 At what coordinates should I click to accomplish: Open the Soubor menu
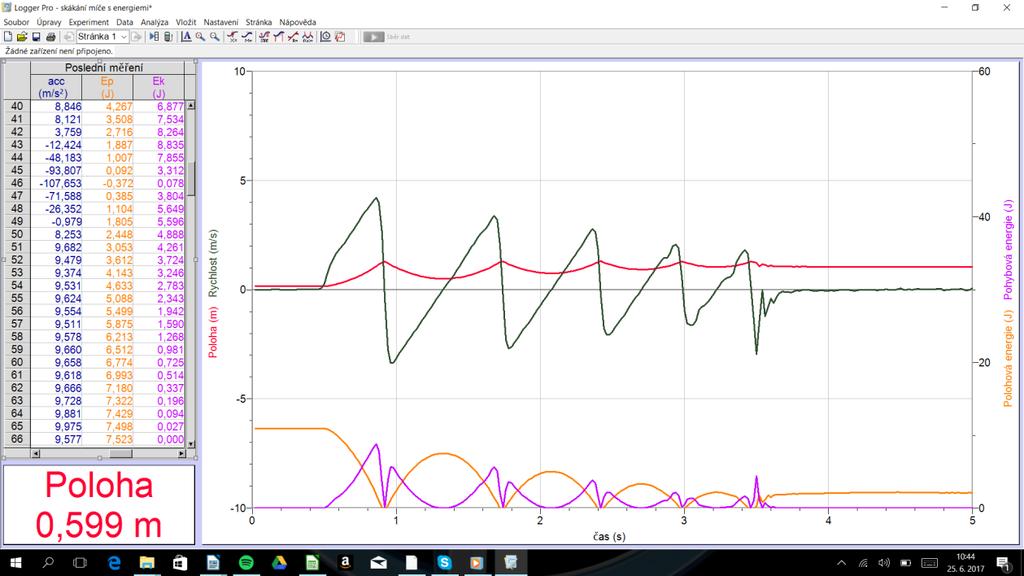(16, 22)
